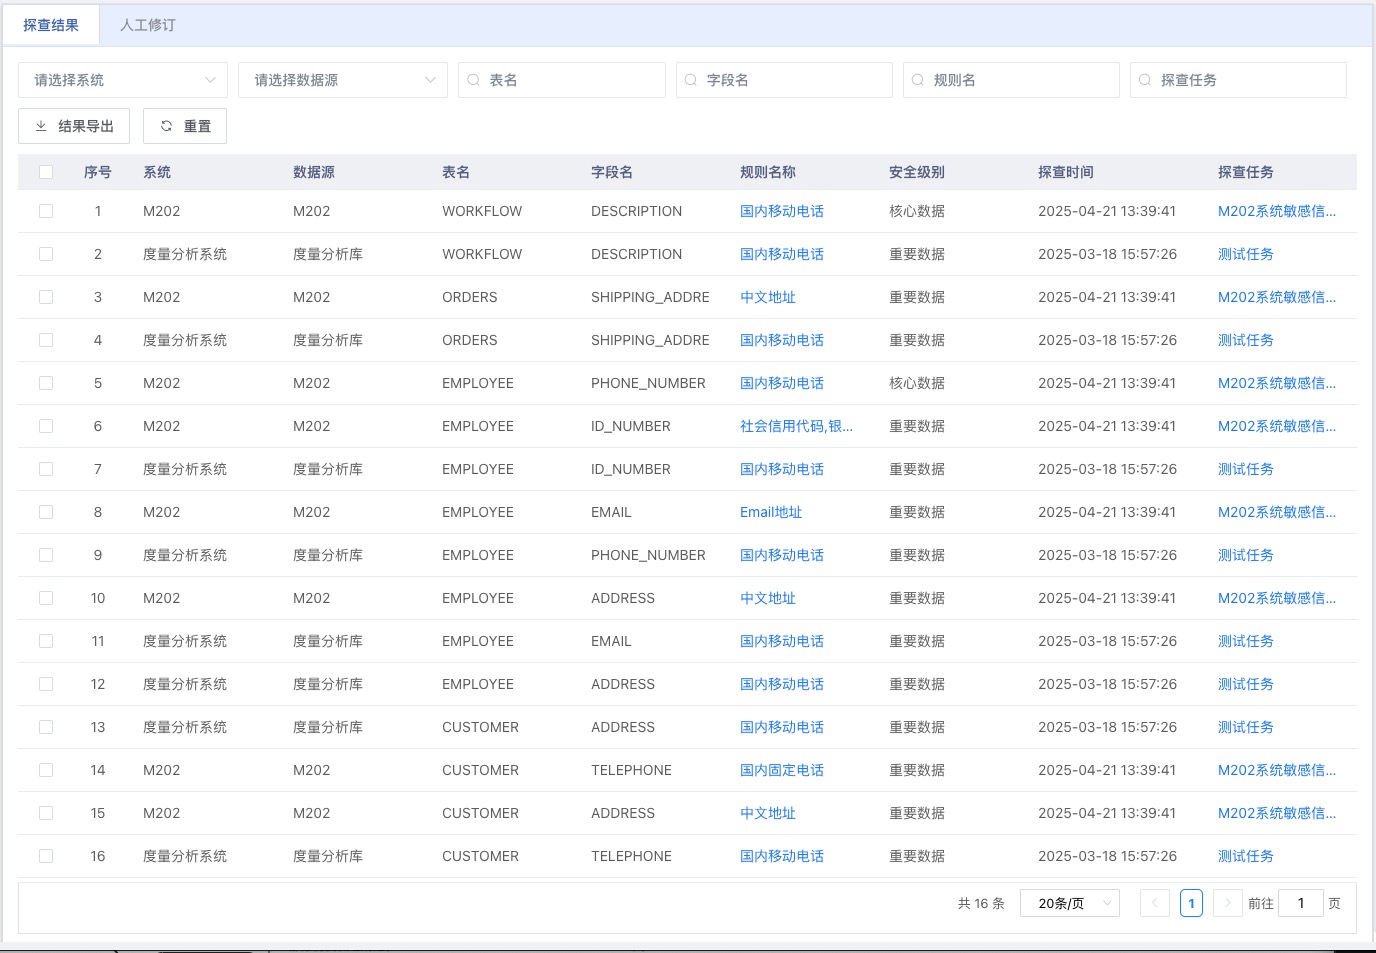Click search icon in 规则名 field

(918, 80)
